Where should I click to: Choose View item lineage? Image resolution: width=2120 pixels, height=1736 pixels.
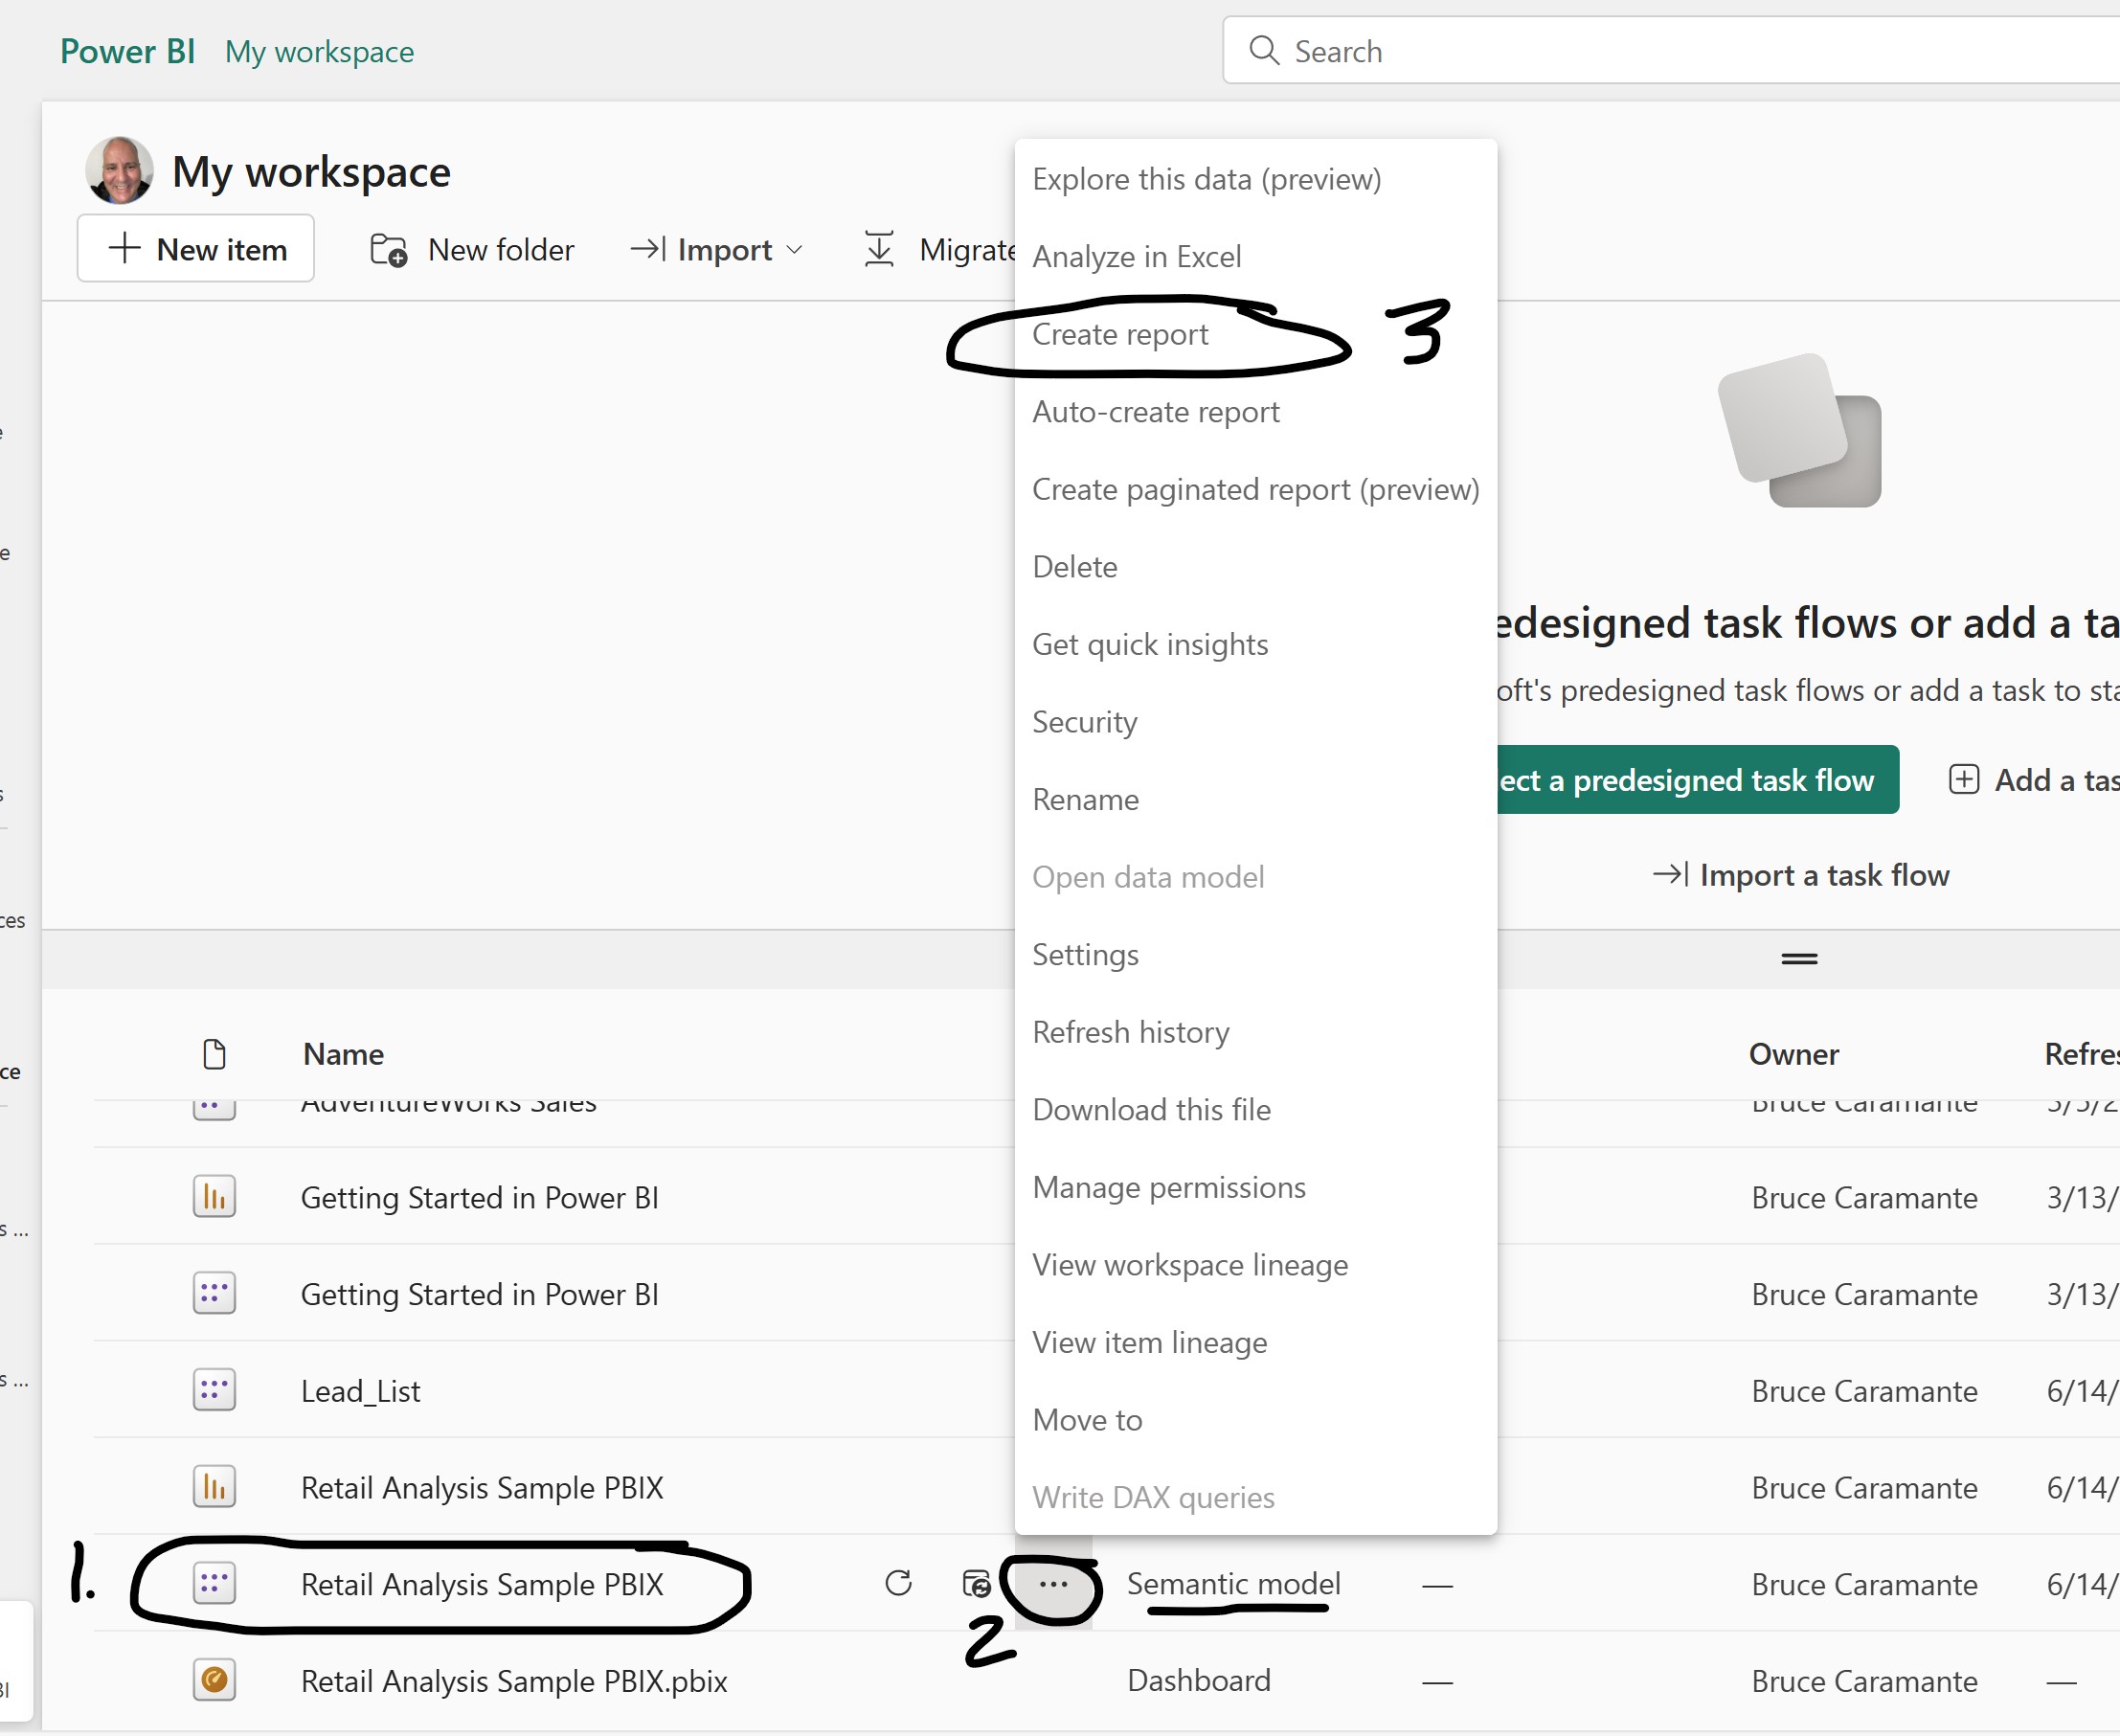point(1150,1342)
